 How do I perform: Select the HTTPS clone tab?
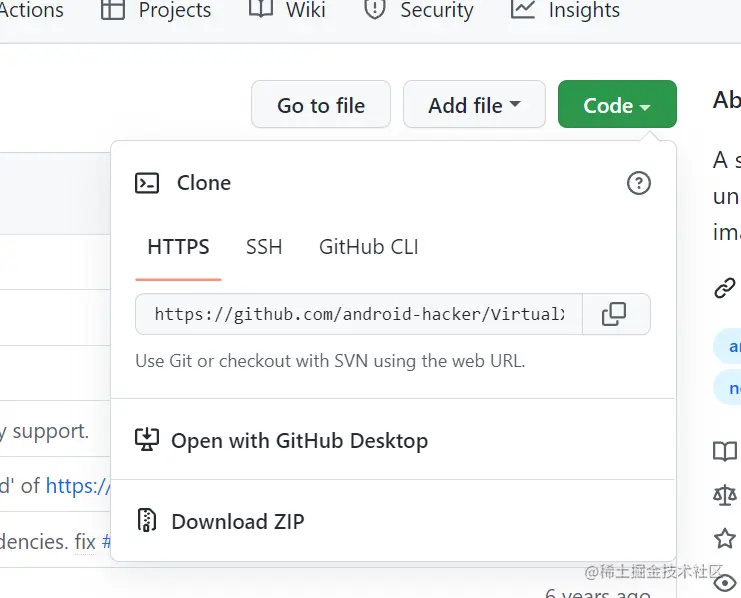click(x=178, y=247)
